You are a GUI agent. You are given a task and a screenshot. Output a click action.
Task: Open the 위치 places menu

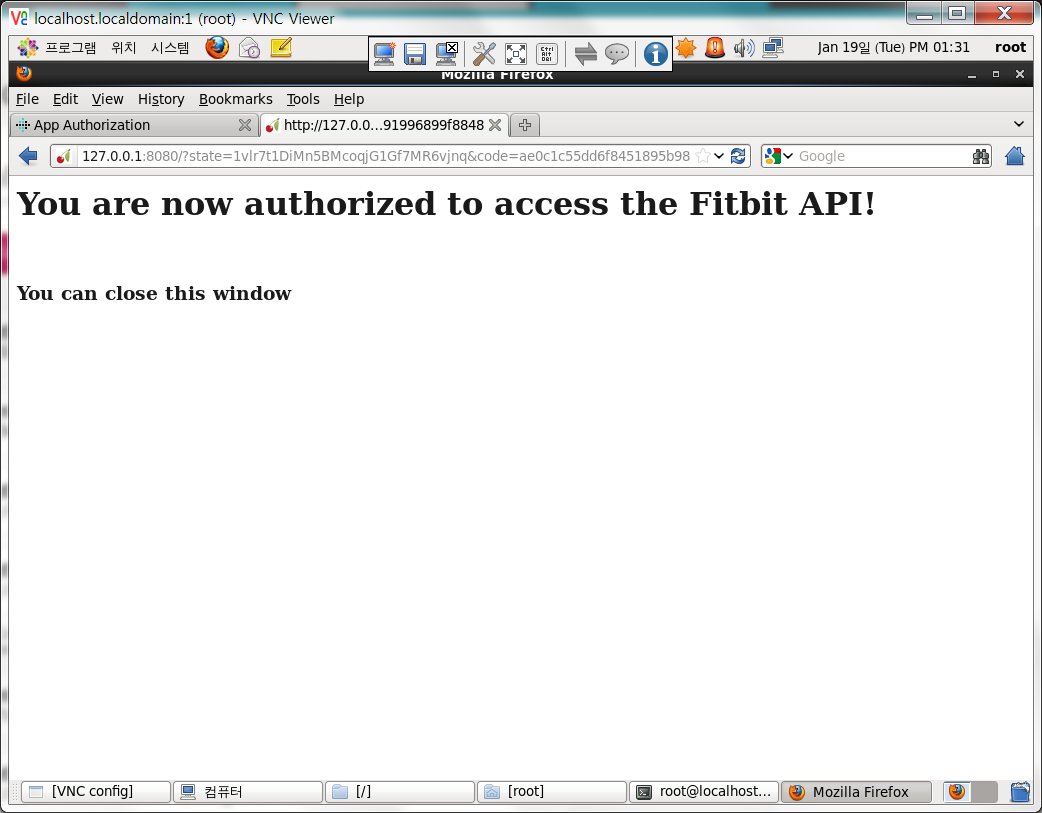pos(124,48)
